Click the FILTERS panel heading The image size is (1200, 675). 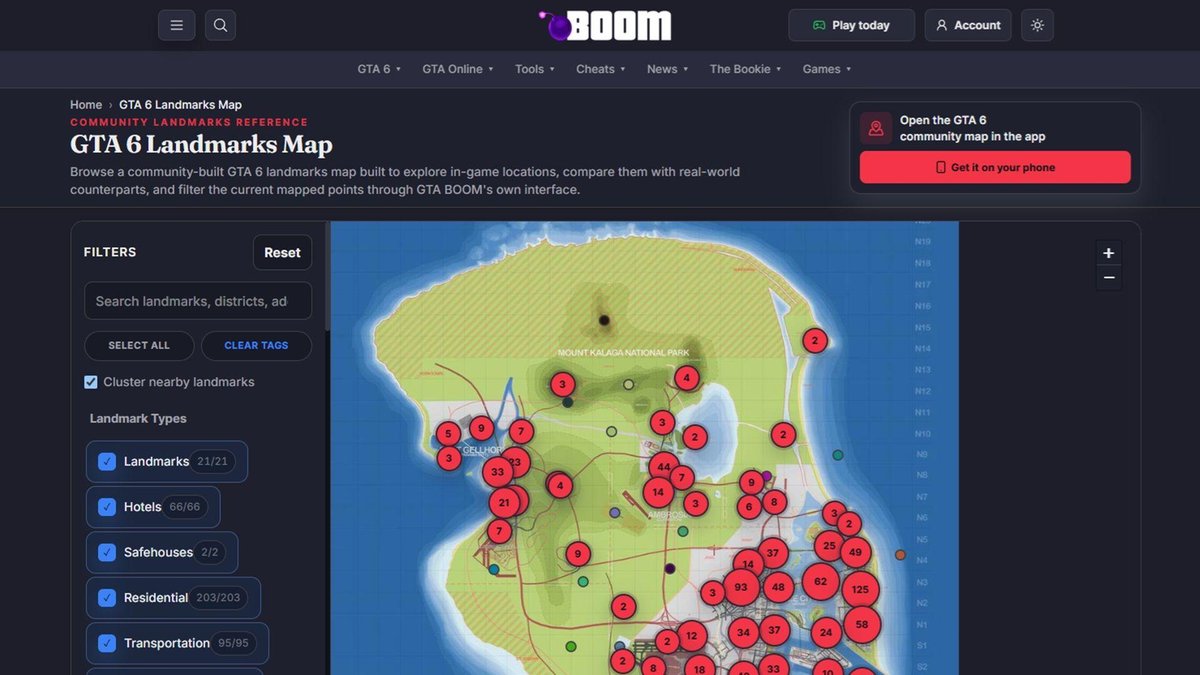coord(110,253)
